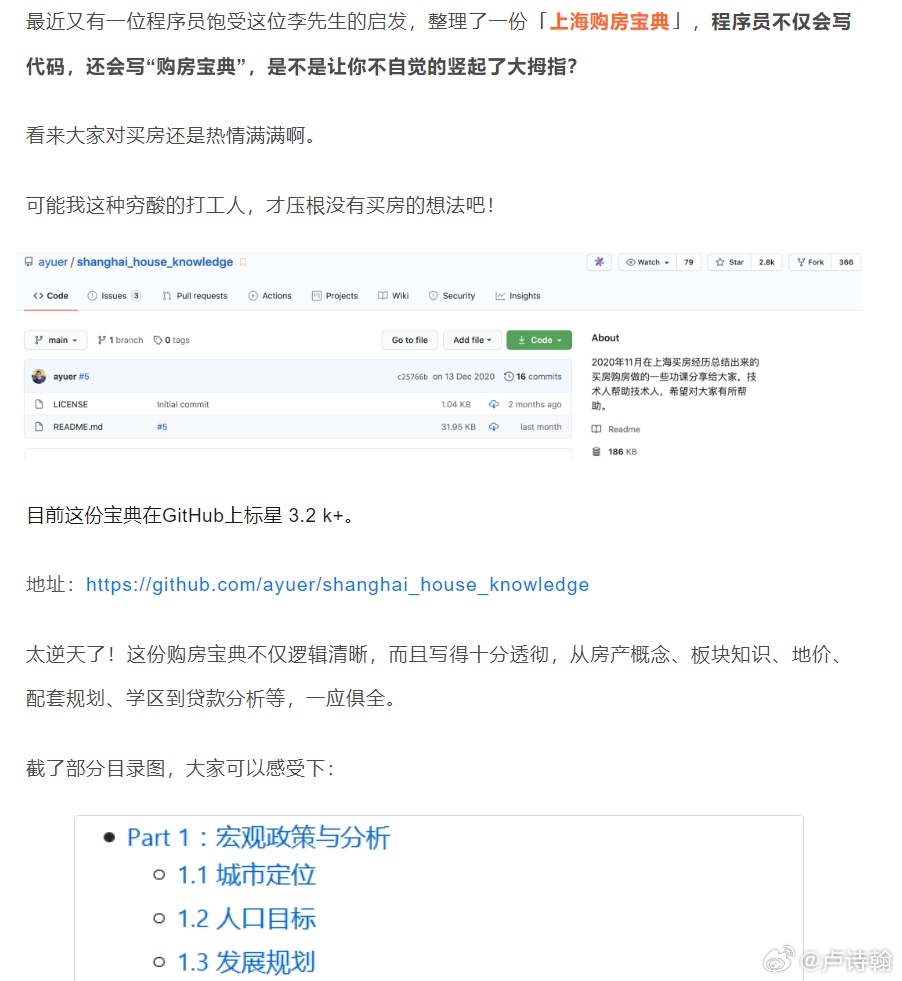Open the #5 commit message in README.md row

point(162,427)
